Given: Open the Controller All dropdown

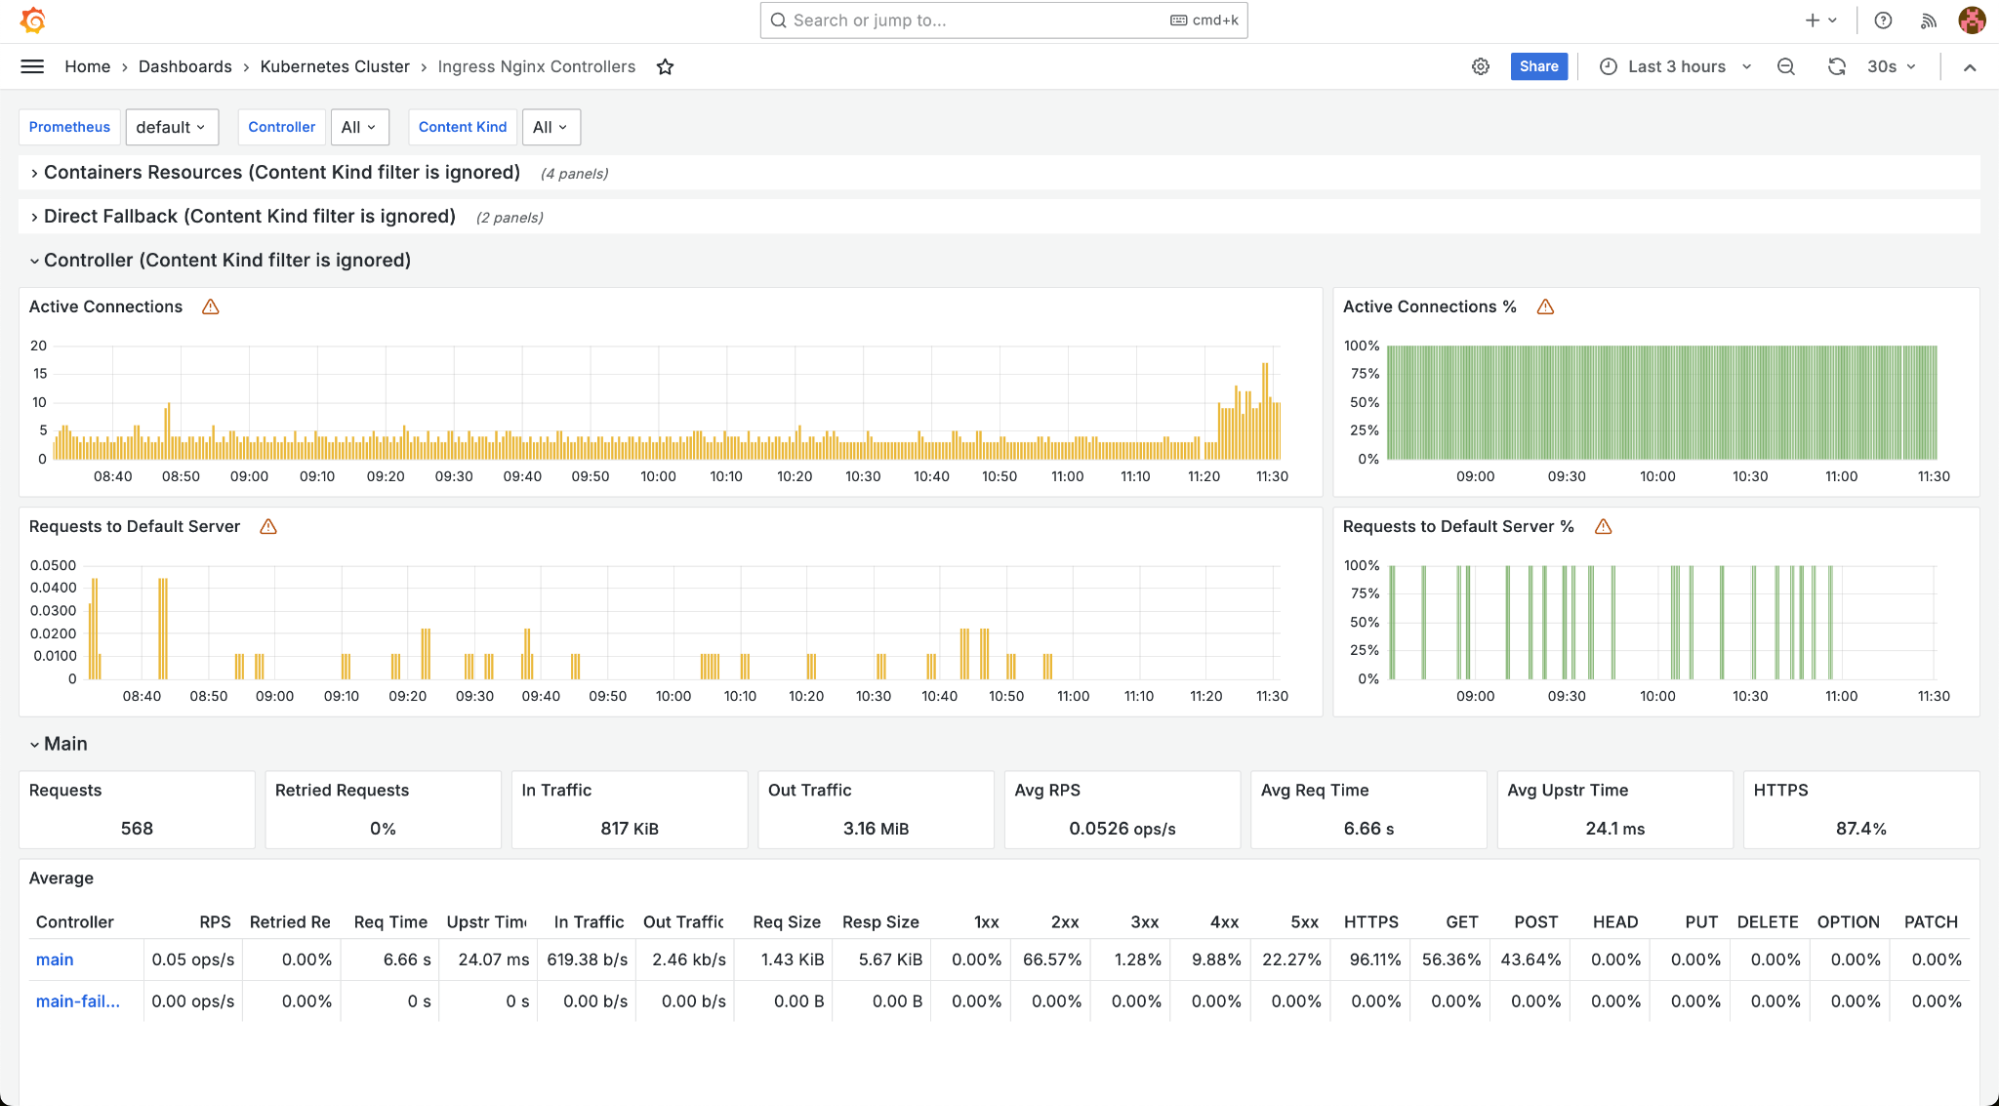Looking at the screenshot, I should tap(359, 127).
